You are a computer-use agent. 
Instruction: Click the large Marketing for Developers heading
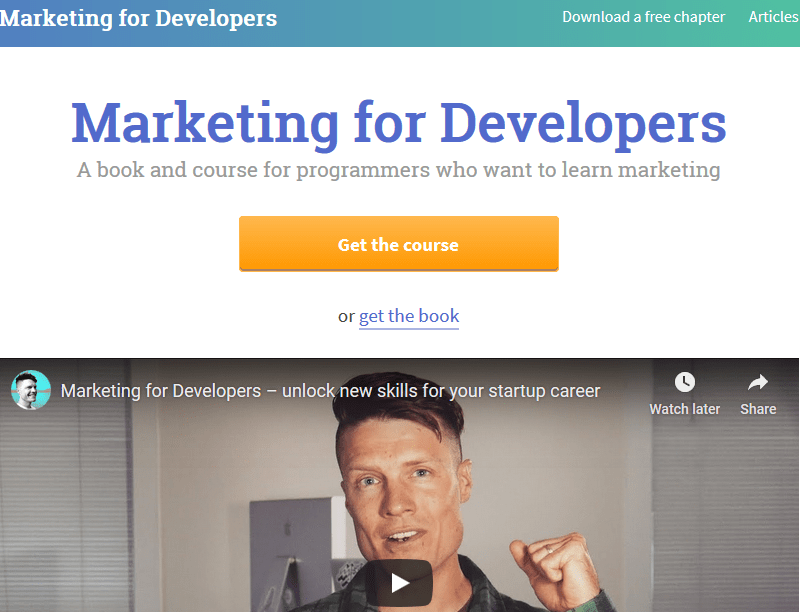[x=398, y=124]
